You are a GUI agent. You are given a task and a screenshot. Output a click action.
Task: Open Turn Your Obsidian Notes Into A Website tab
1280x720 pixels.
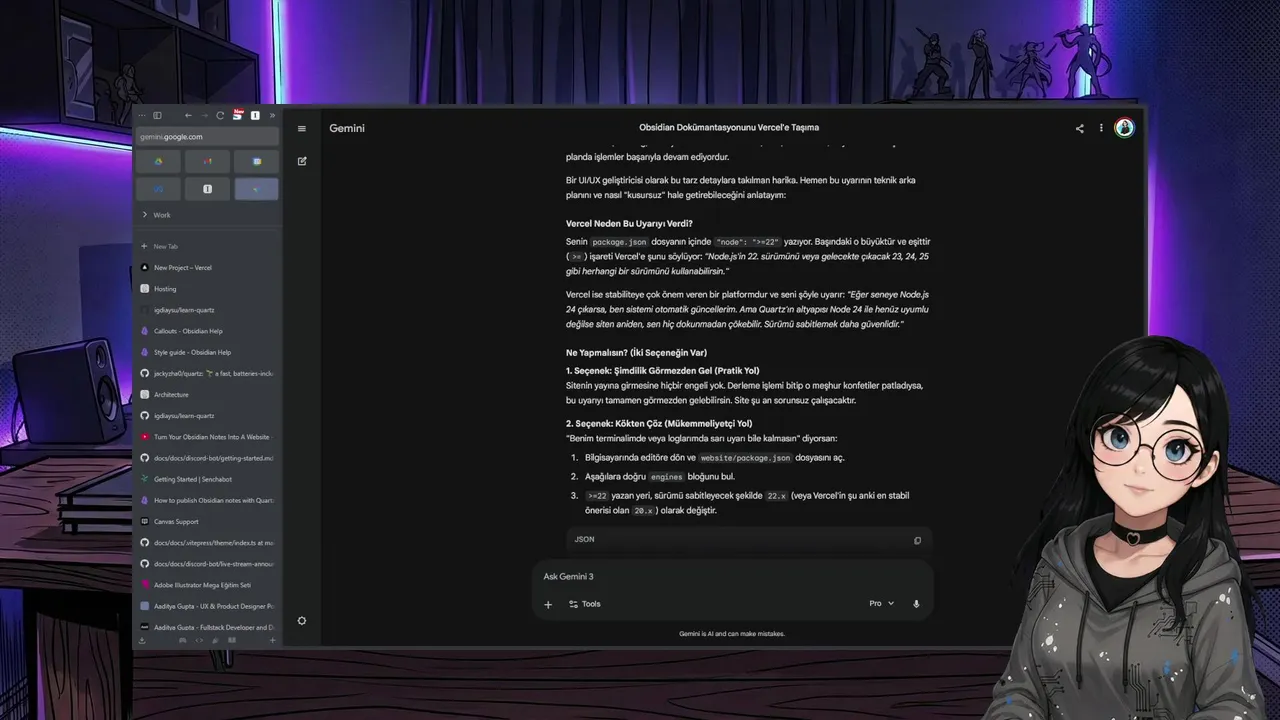pyautogui.click(x=208, y=437)
